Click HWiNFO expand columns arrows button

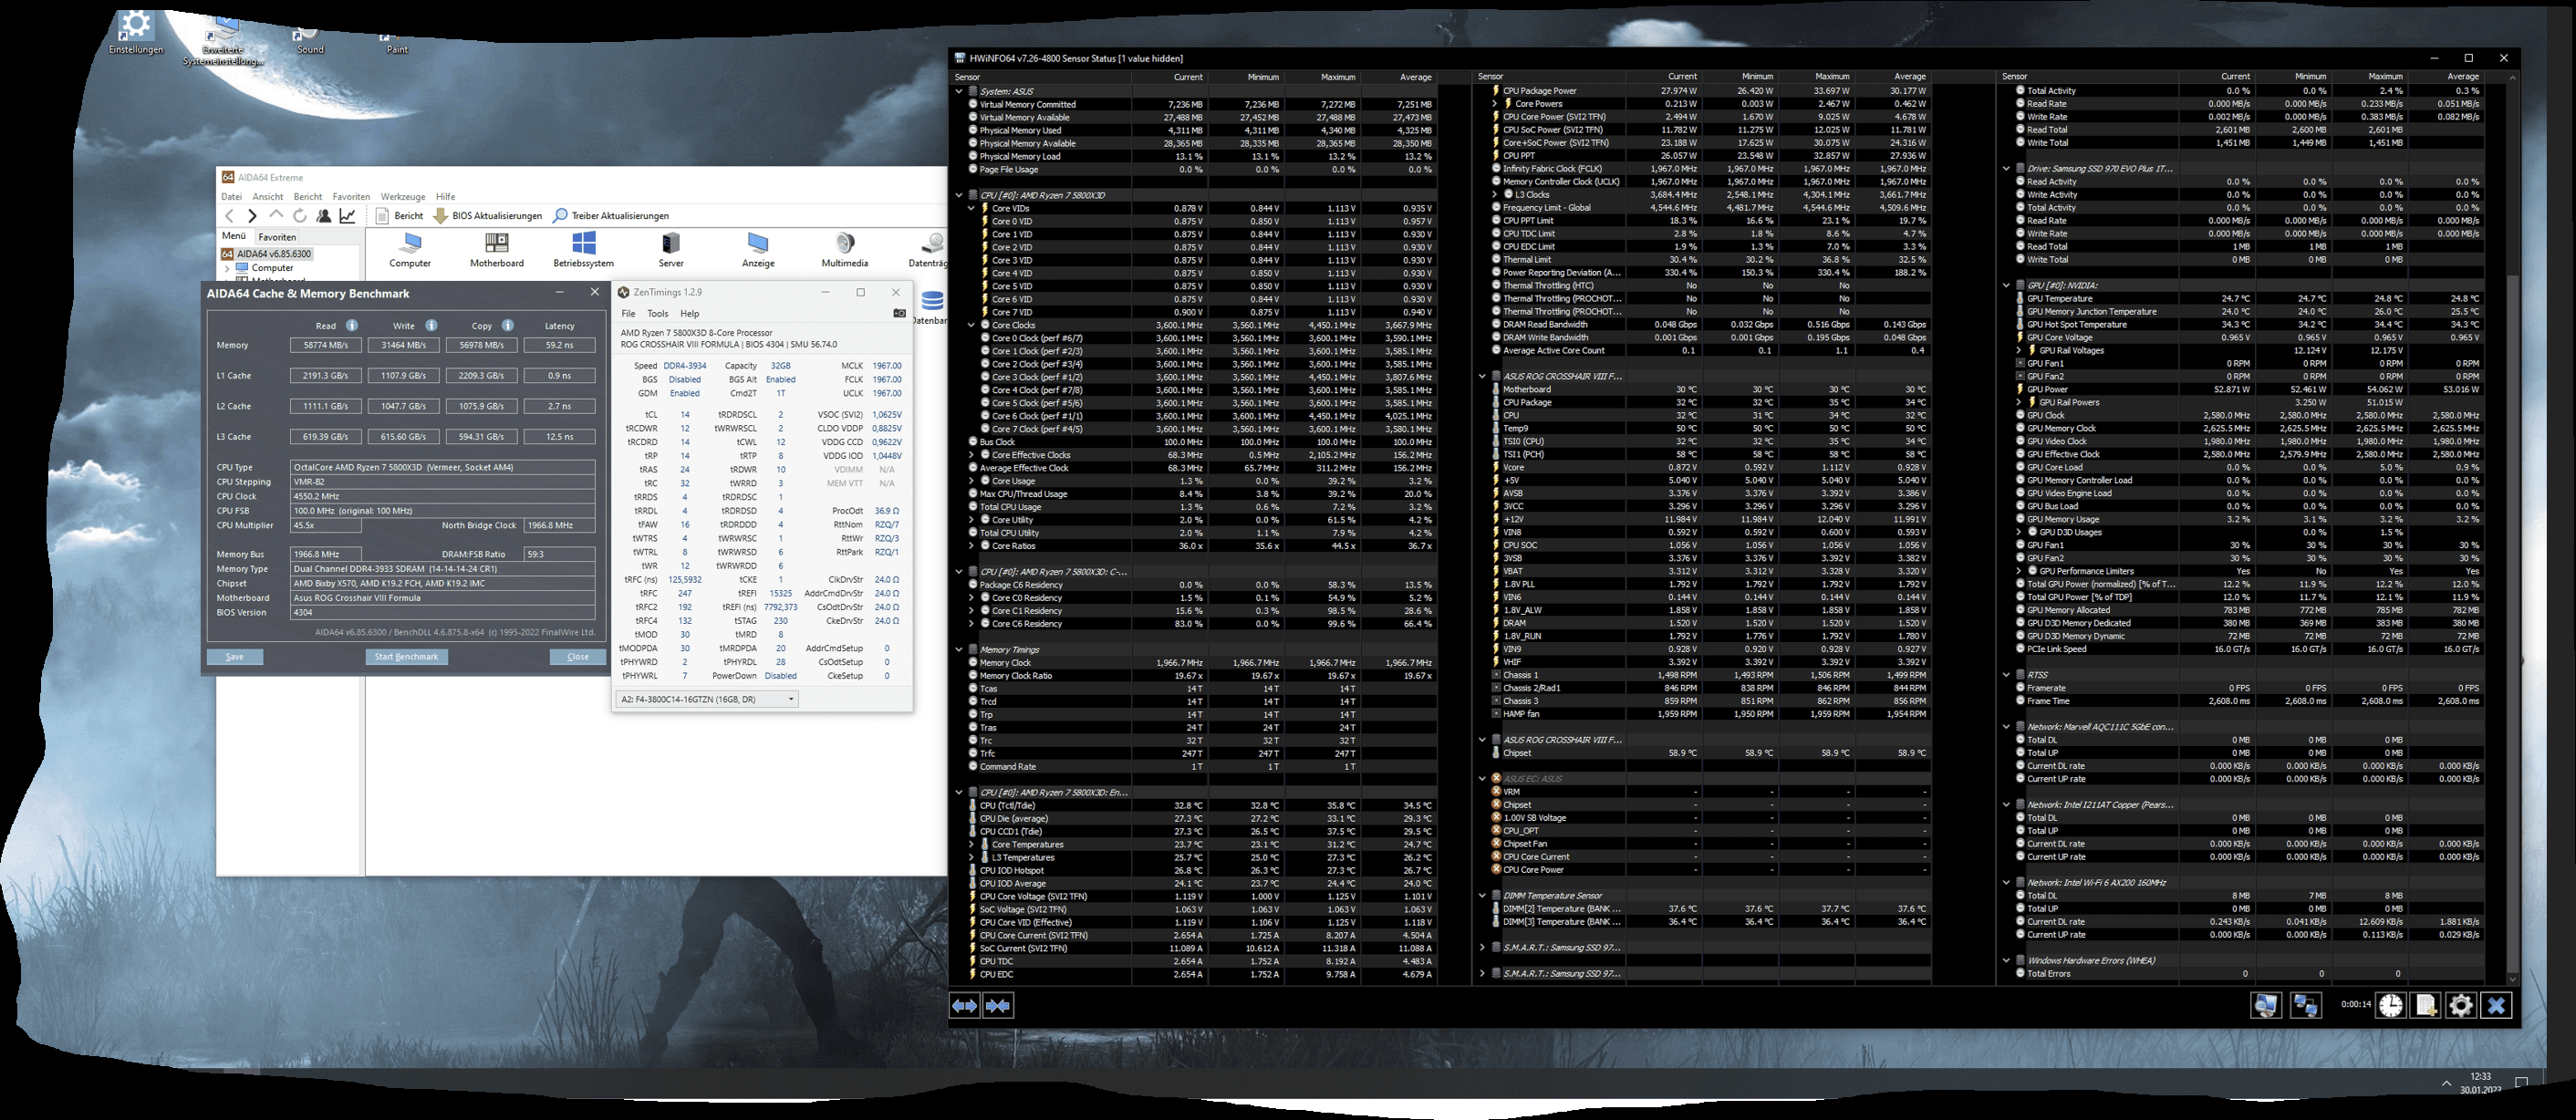(964, 1006)
